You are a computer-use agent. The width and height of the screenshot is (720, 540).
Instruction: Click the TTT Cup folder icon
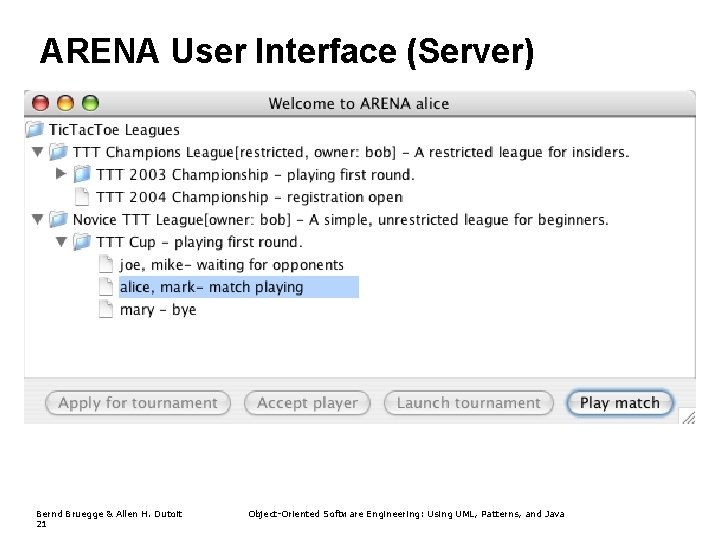(82, 242)
